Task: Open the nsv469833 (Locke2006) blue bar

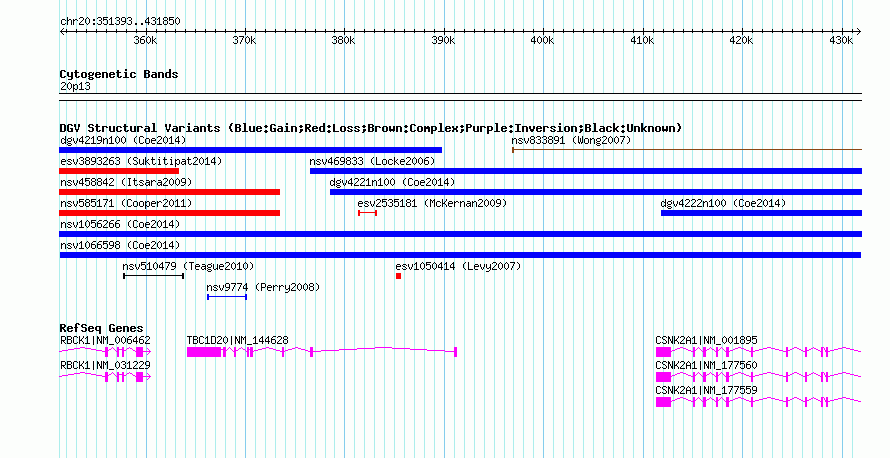Action: click(x=586, y=171)
